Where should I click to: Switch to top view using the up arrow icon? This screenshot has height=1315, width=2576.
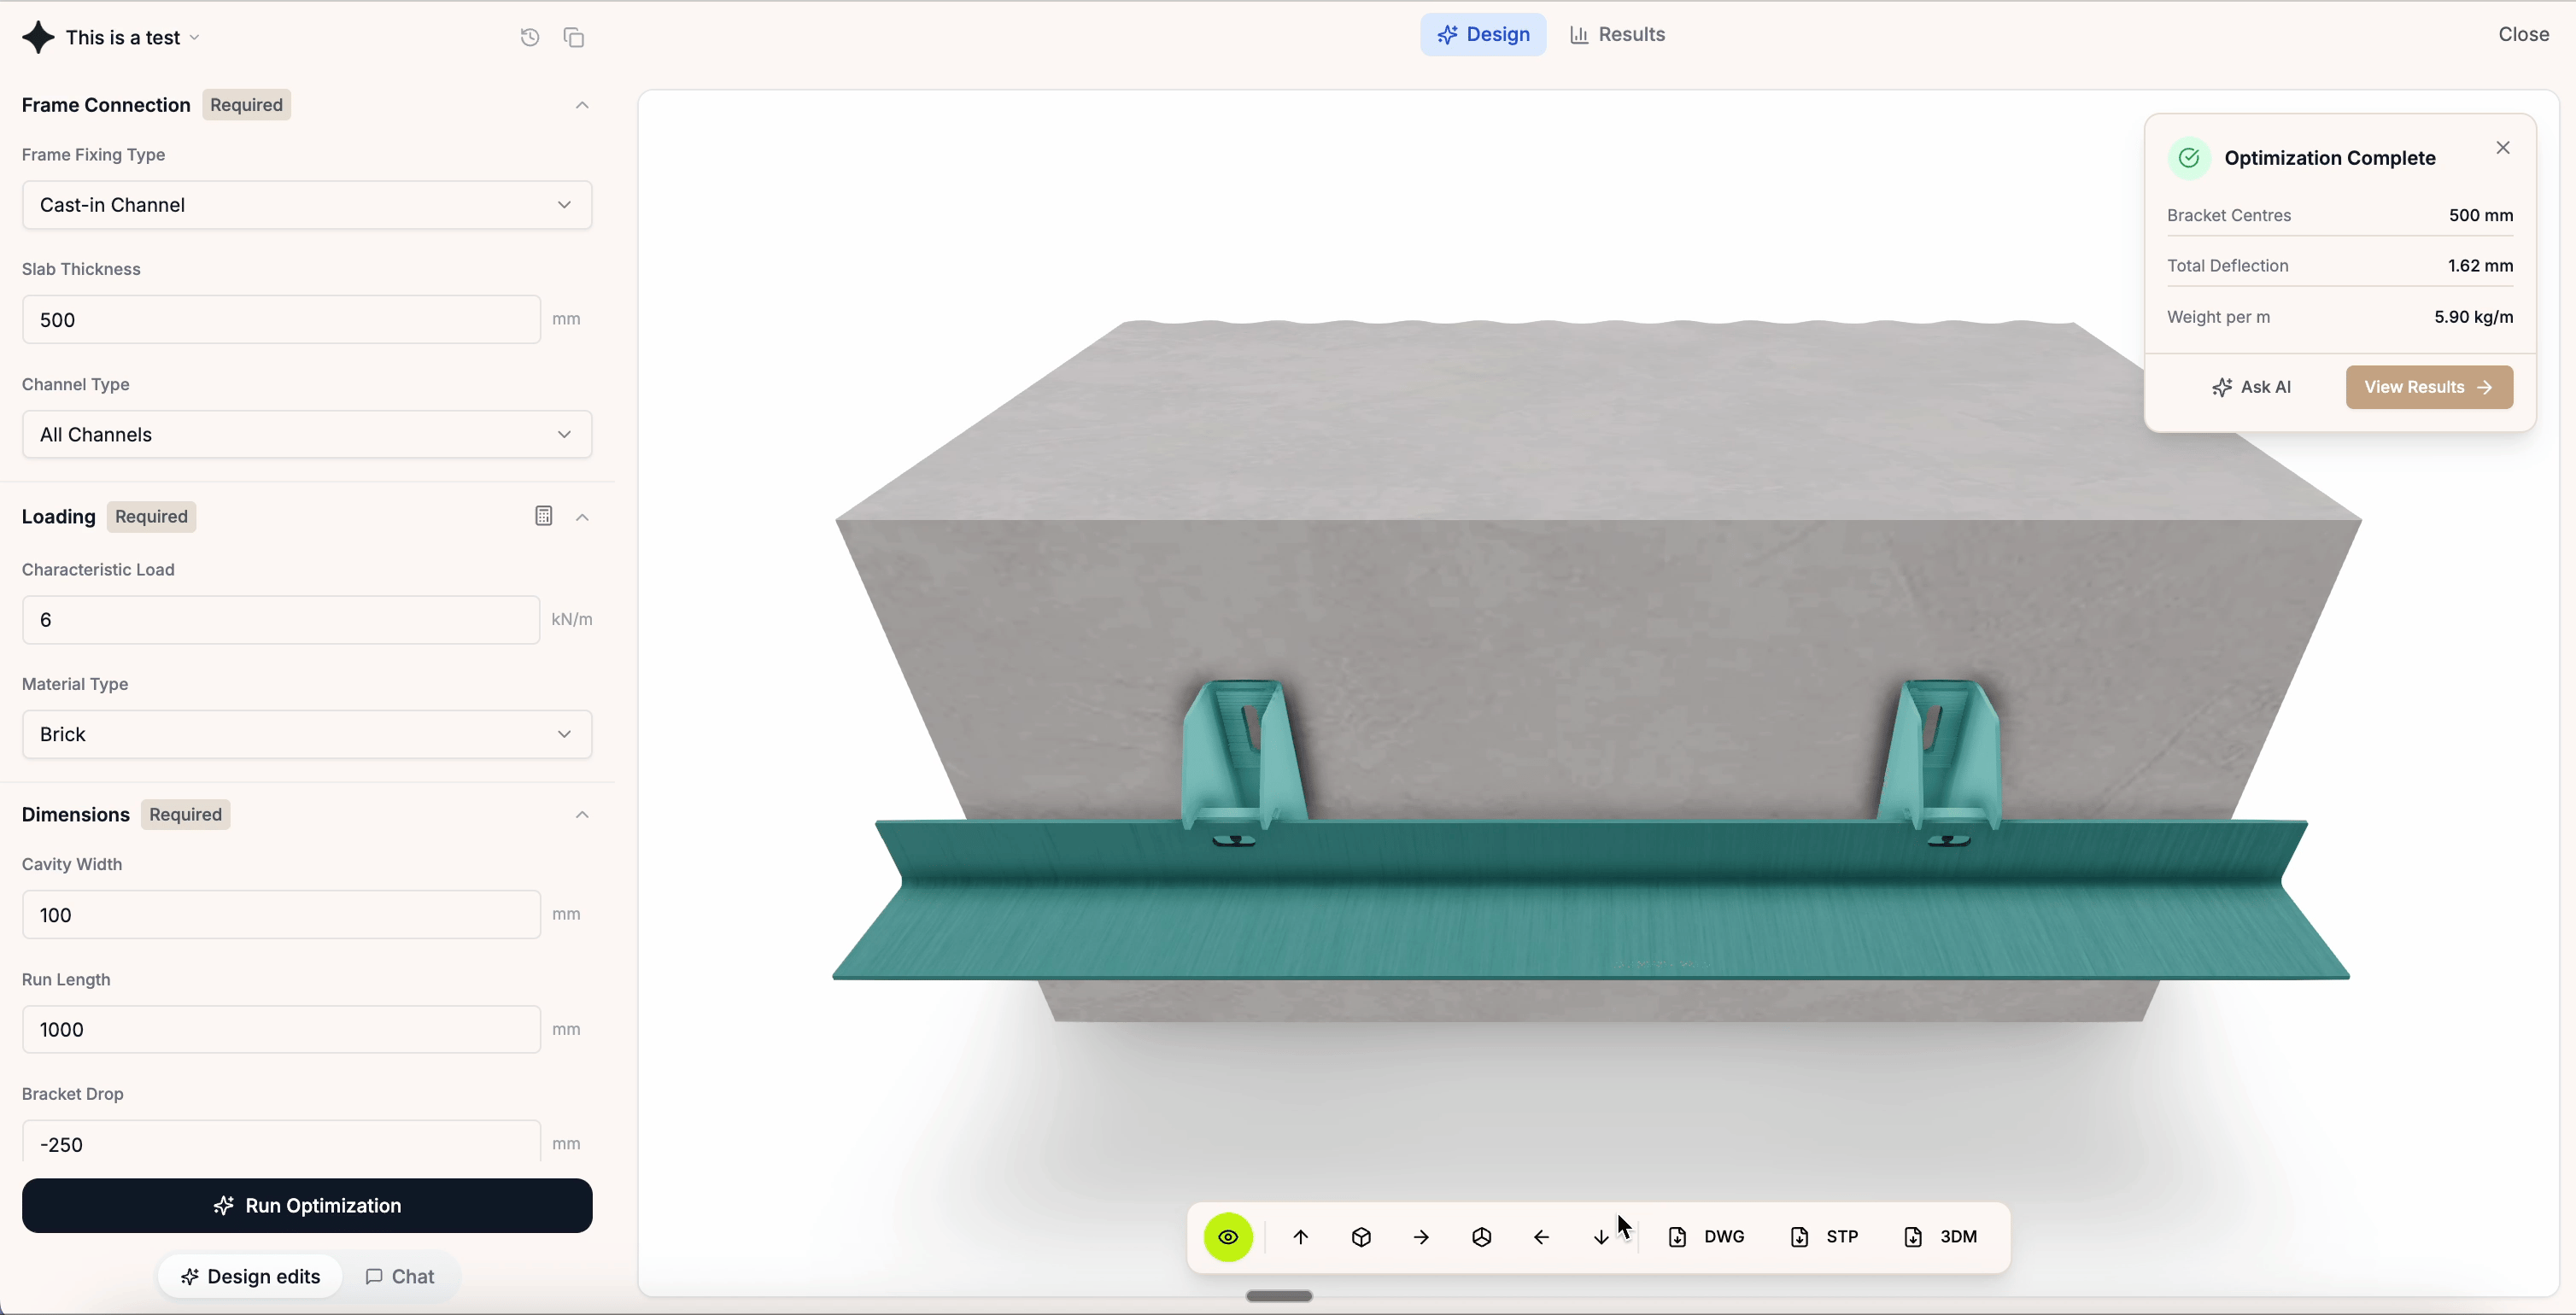click(1300, 1237)
